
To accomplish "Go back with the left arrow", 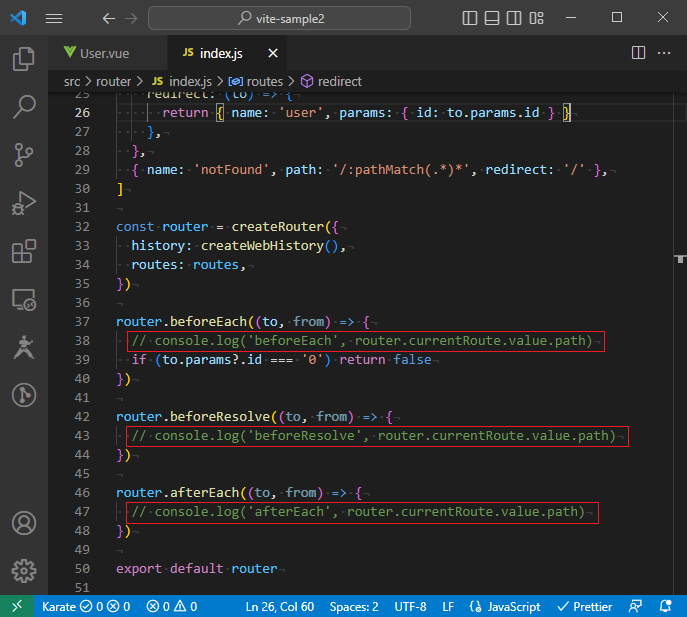I will pos(109,18).
